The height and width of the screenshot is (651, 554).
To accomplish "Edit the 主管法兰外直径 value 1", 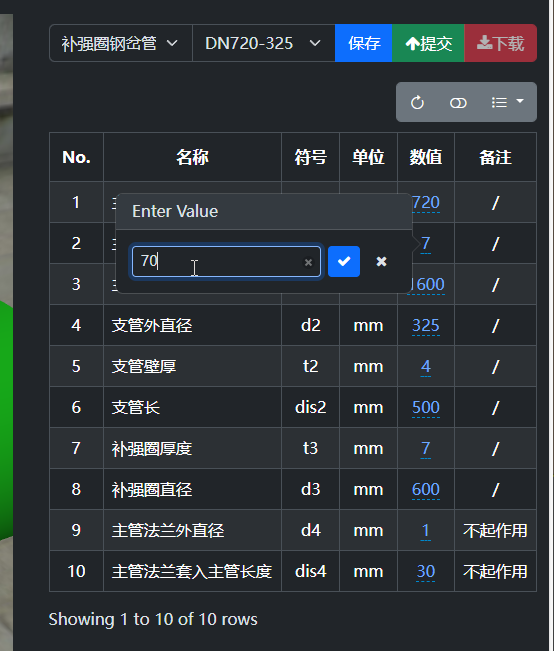I will click(426, 531).
